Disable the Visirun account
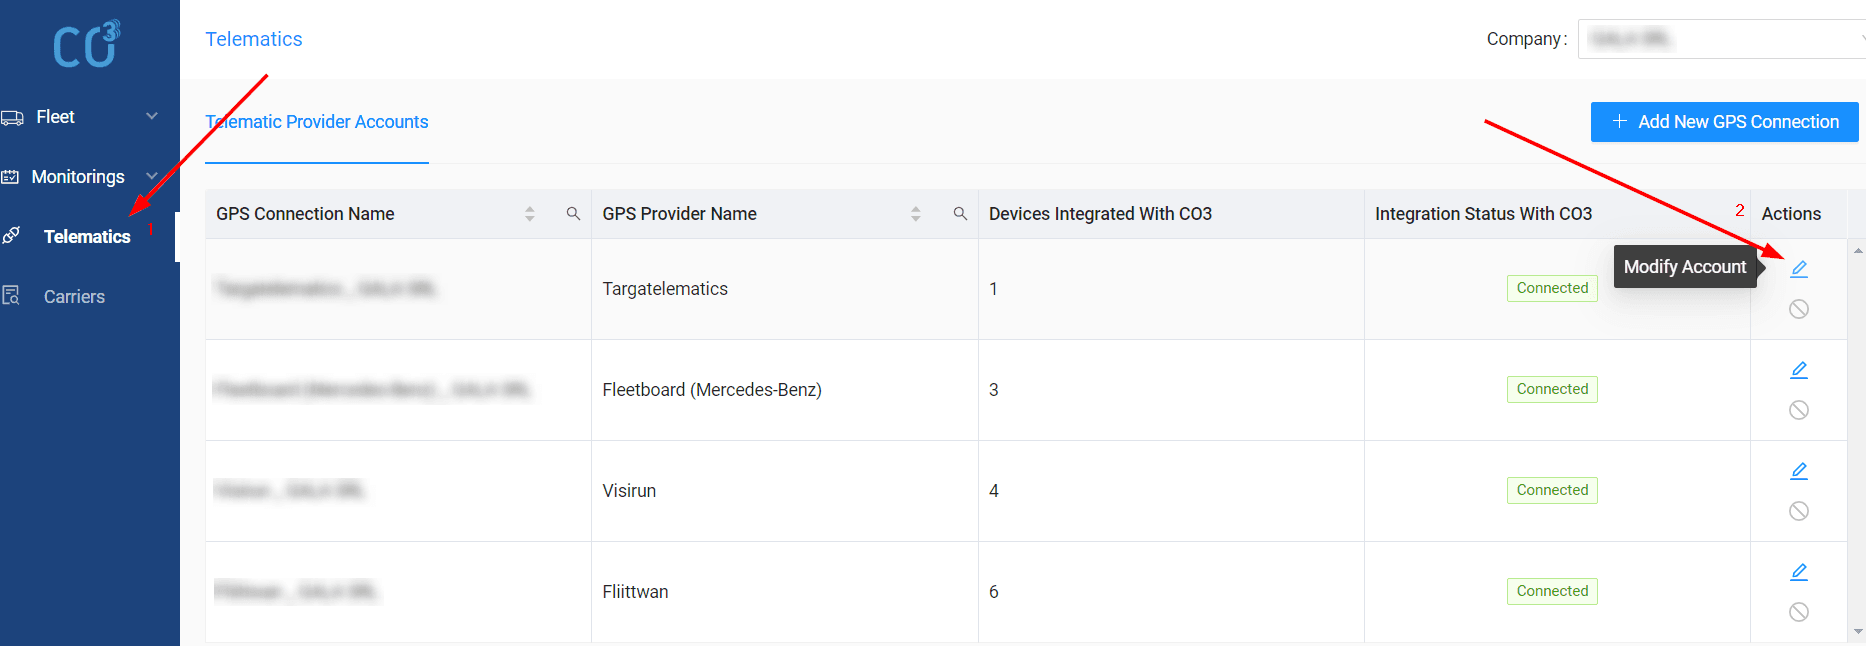The width and height of the screenshot is (1866, 646). point(1799,511)
